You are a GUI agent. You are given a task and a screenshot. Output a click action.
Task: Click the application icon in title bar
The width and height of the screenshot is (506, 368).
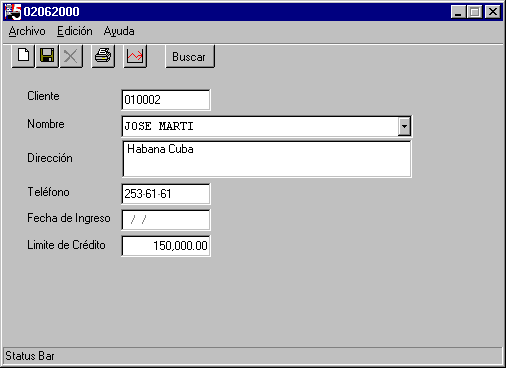(x=13, y=12)
